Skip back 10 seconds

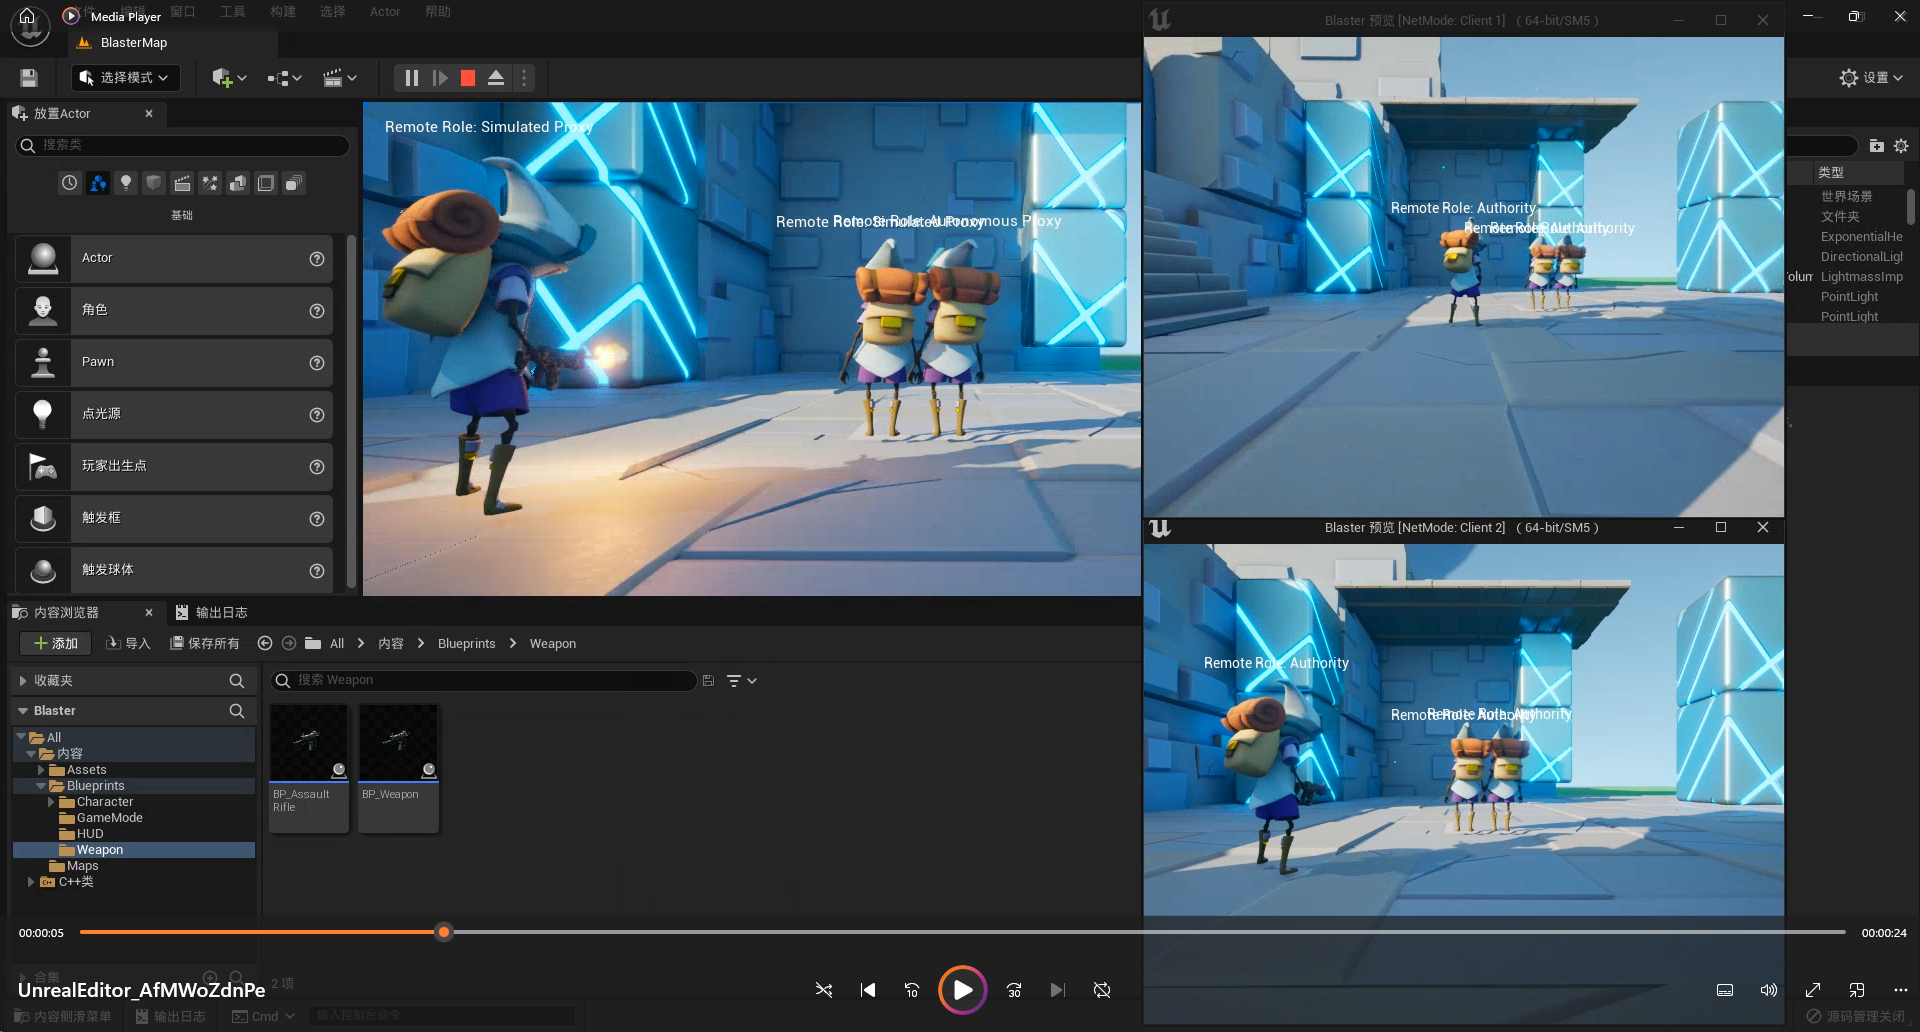coord(912,990)
